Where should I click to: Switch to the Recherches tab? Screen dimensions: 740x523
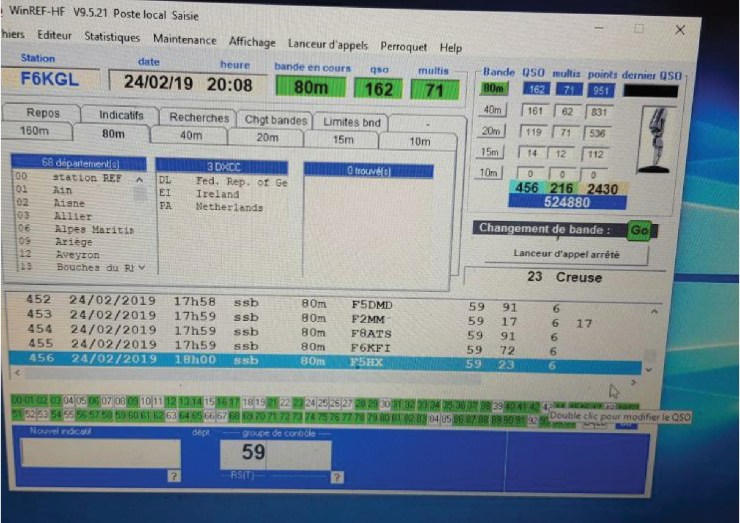(199, 117)
